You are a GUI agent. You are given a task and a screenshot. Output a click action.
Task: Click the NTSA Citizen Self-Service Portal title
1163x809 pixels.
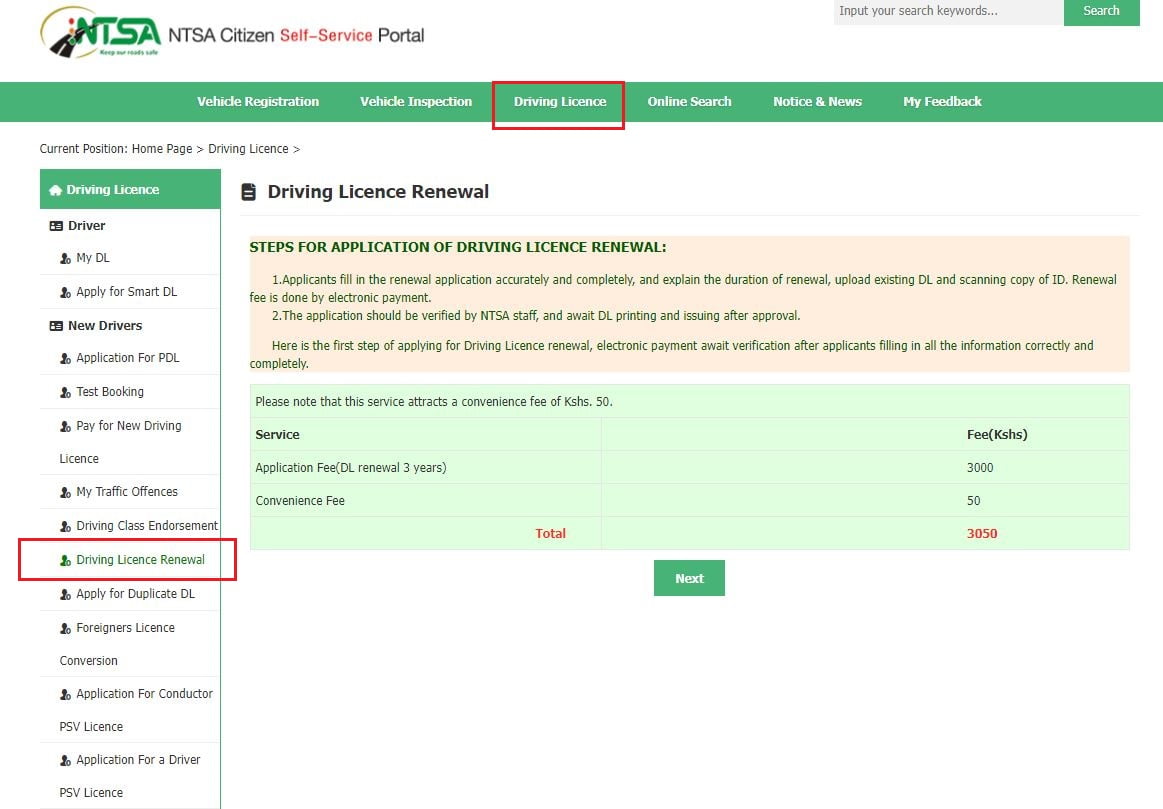click(x=296, y=36)
